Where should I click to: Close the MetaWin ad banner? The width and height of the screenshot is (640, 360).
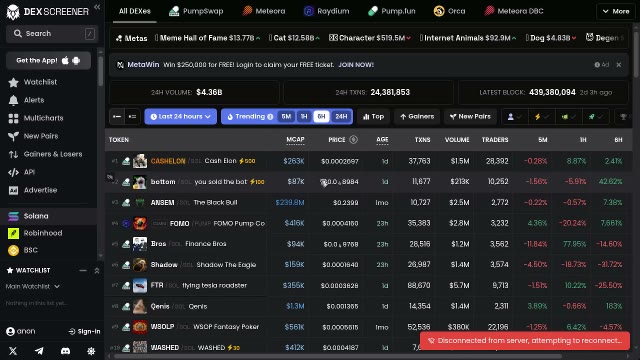[619, 64]
